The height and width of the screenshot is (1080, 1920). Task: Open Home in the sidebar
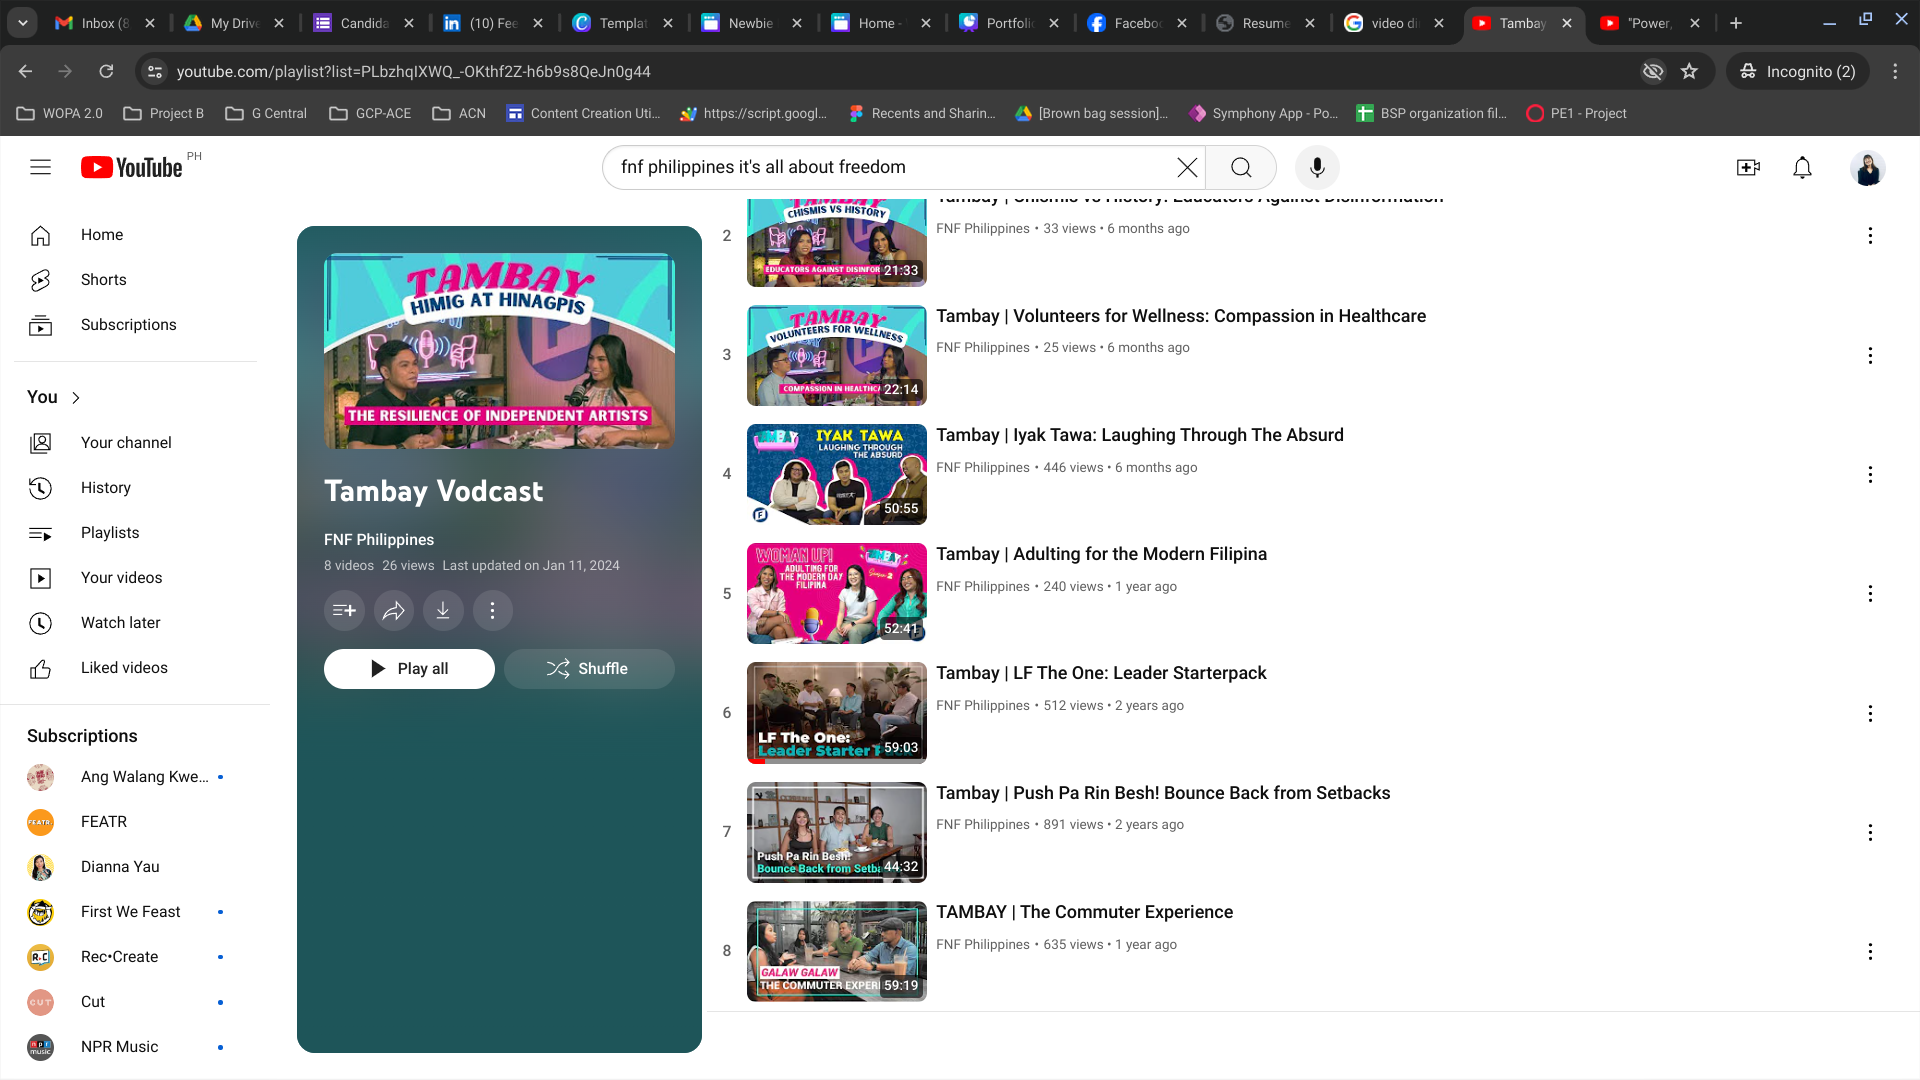click(x=135, y=235)
